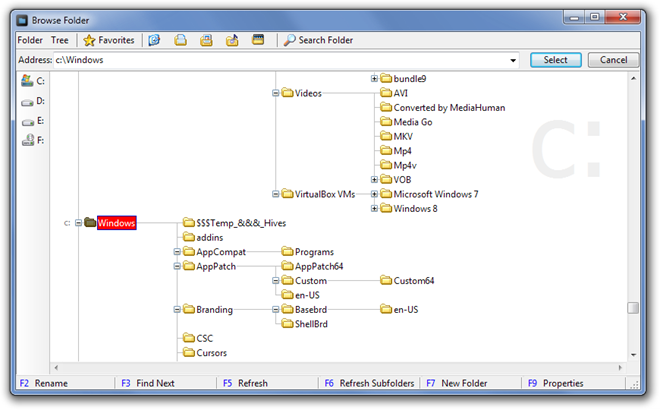Click F7 New Folder command
Viewport: 660px width, 410px height.
coord(457,383)
